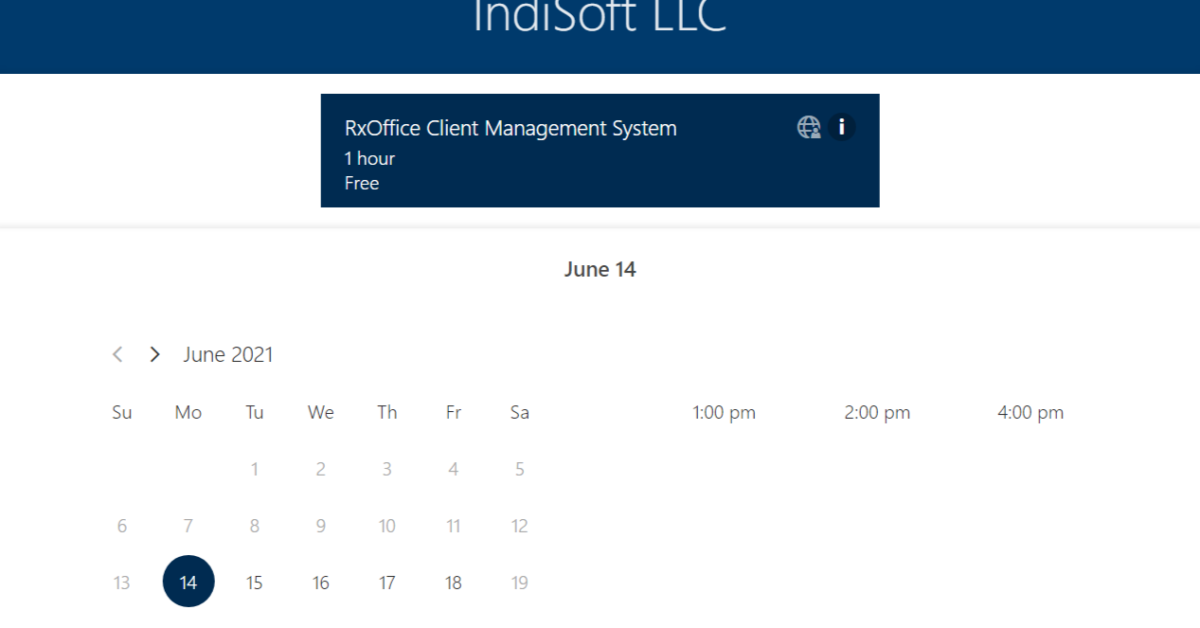Click the disabled June 19 date
This screenshot has width=1200, height=628.
coord(519,582)
